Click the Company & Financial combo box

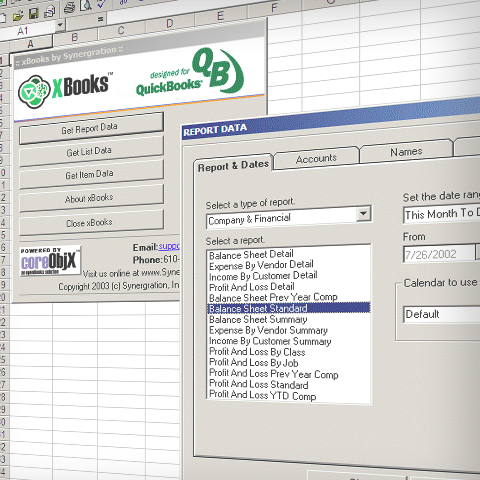coord(289,218)
